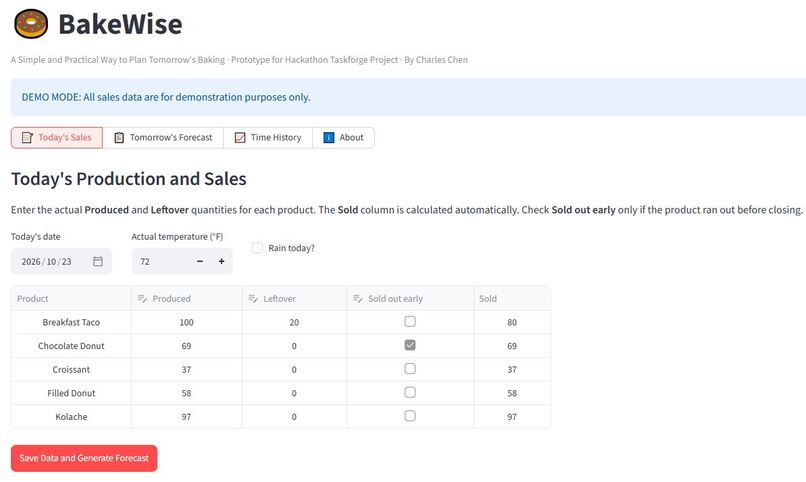Toggle the Rain today checkbox
The image size is (806, 482).
coord(258,248)
